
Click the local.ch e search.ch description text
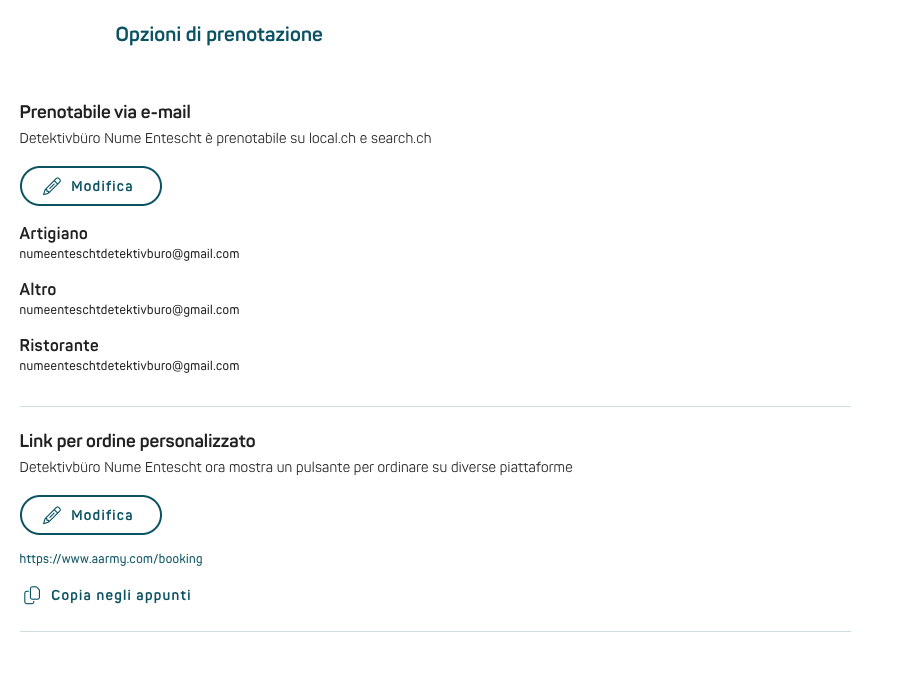tap(225, 139)
